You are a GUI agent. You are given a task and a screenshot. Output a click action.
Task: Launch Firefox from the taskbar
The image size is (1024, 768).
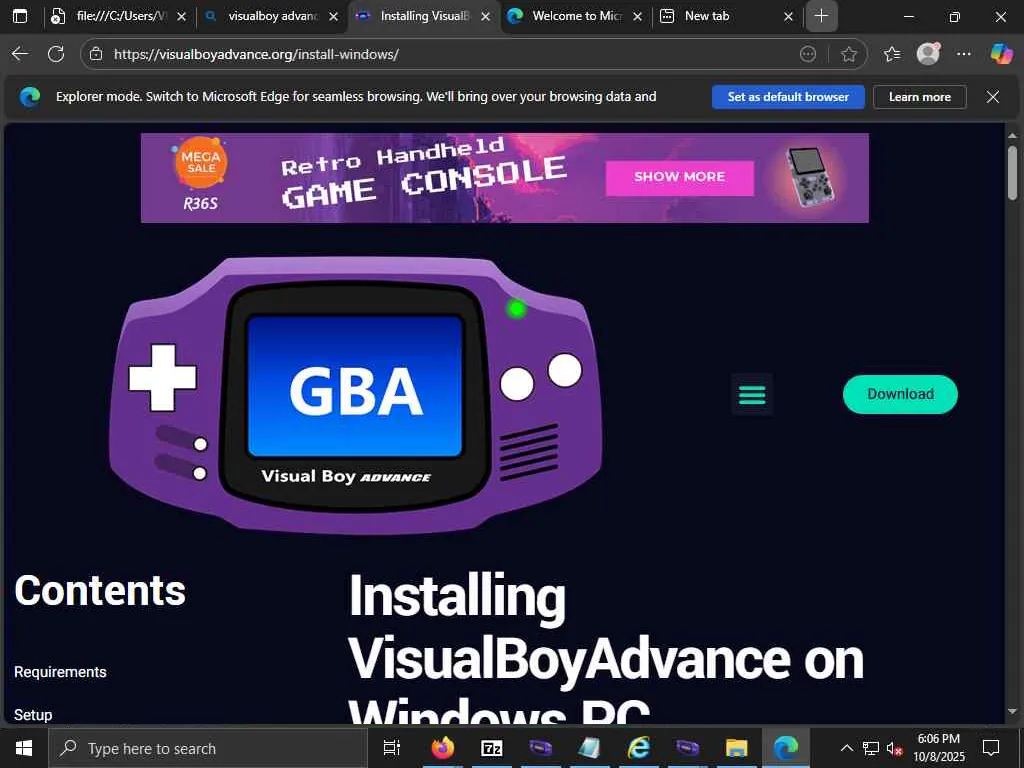click(x=442, y=748)
